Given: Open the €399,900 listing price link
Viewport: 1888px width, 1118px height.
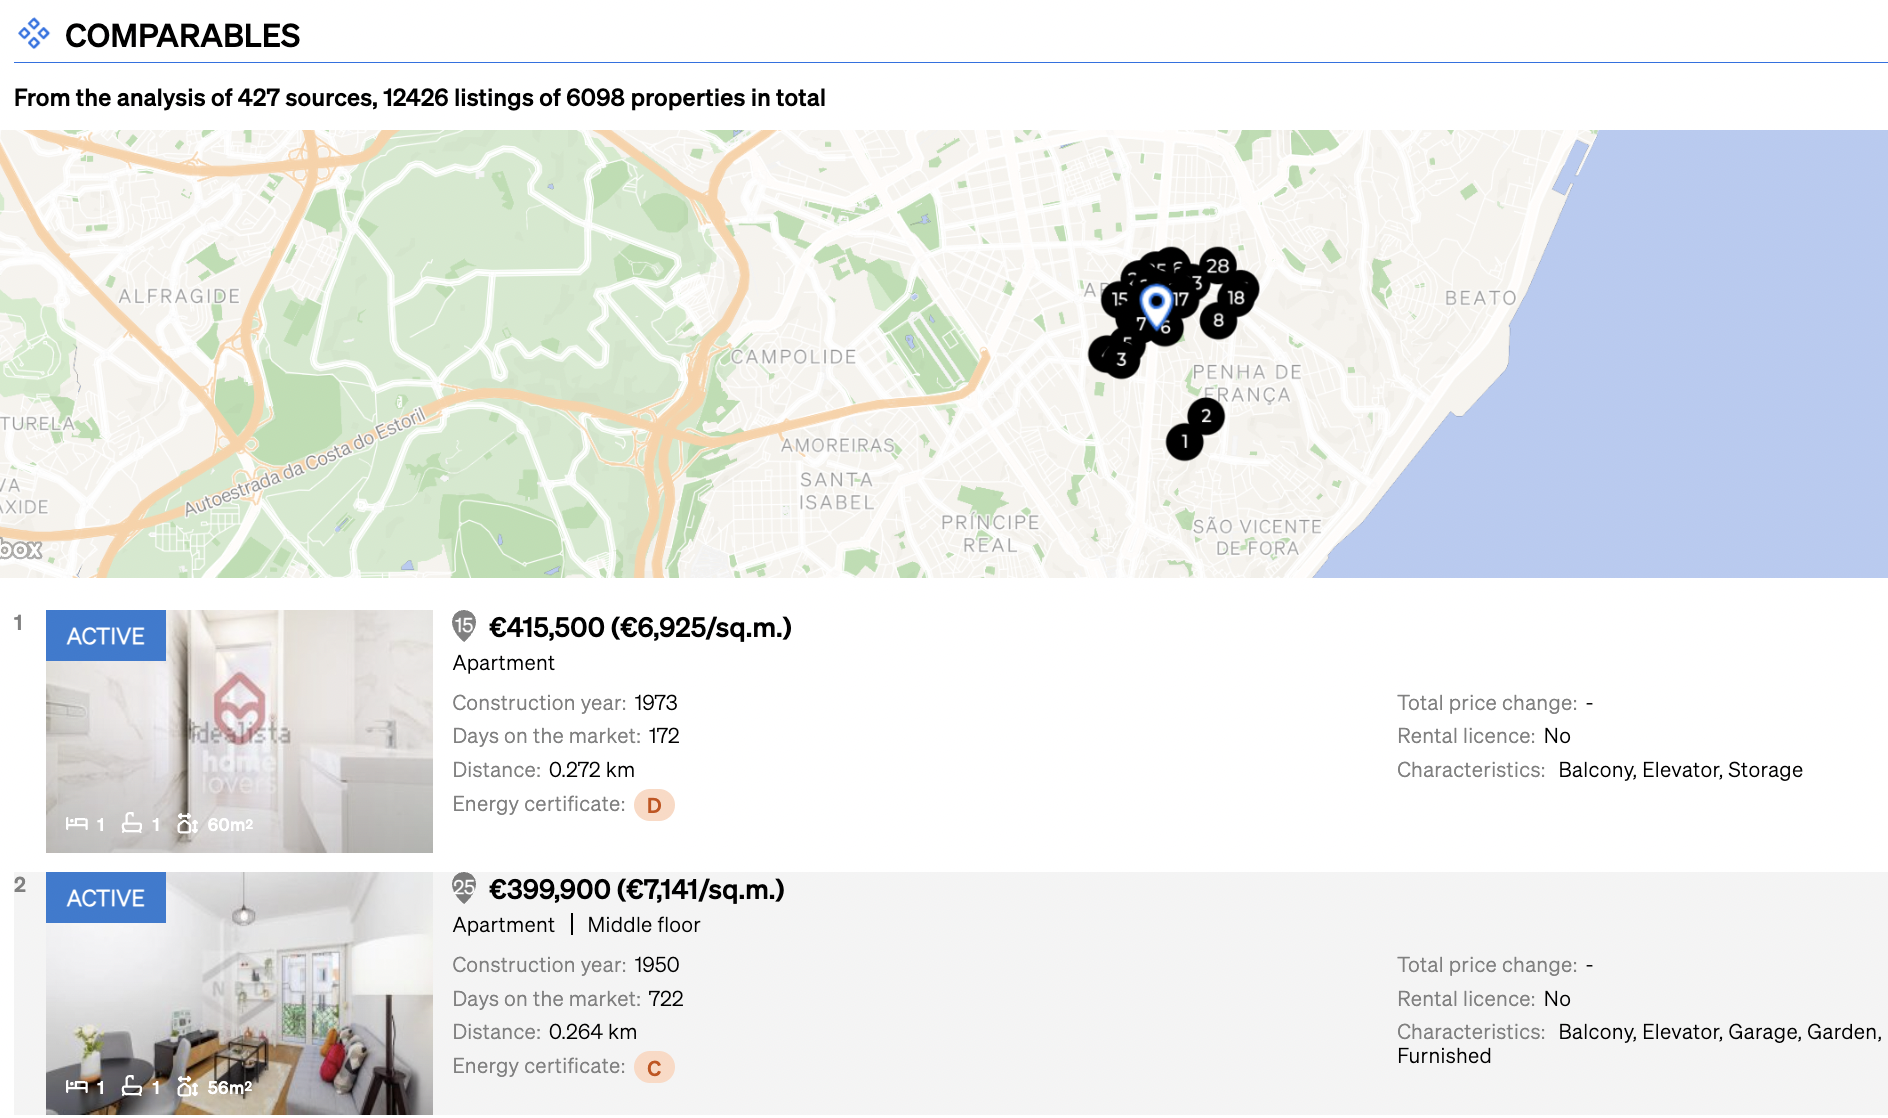Looking at the screenshot, I should click(x=635, y=889).
